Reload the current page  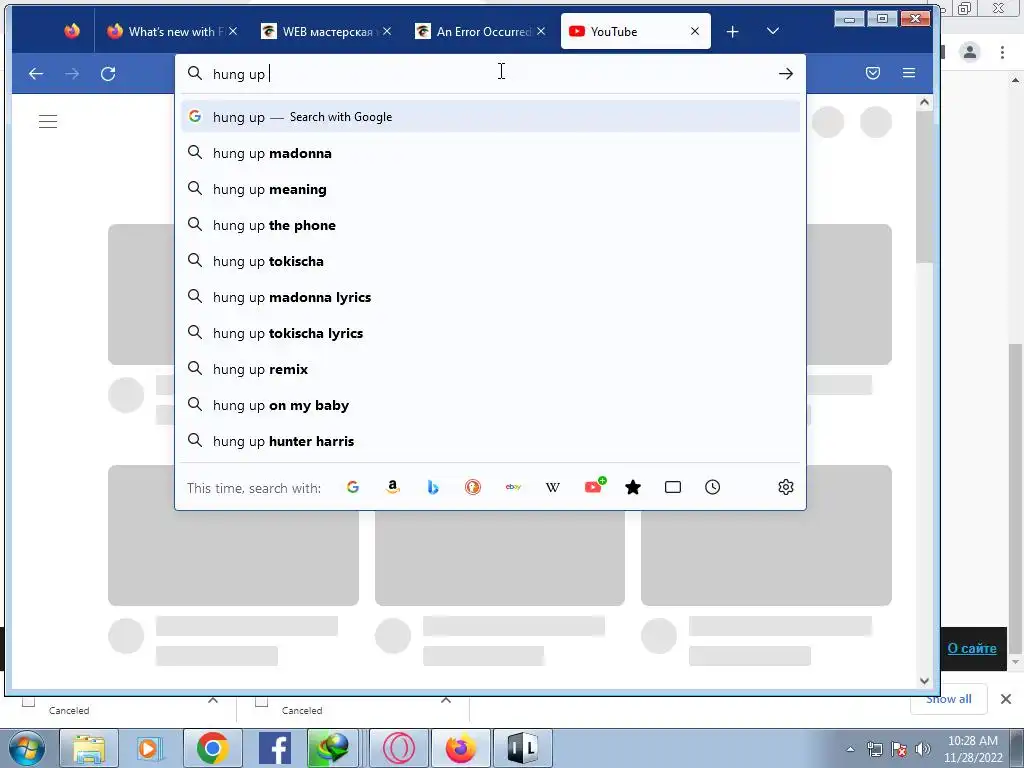tap(108, 74)
